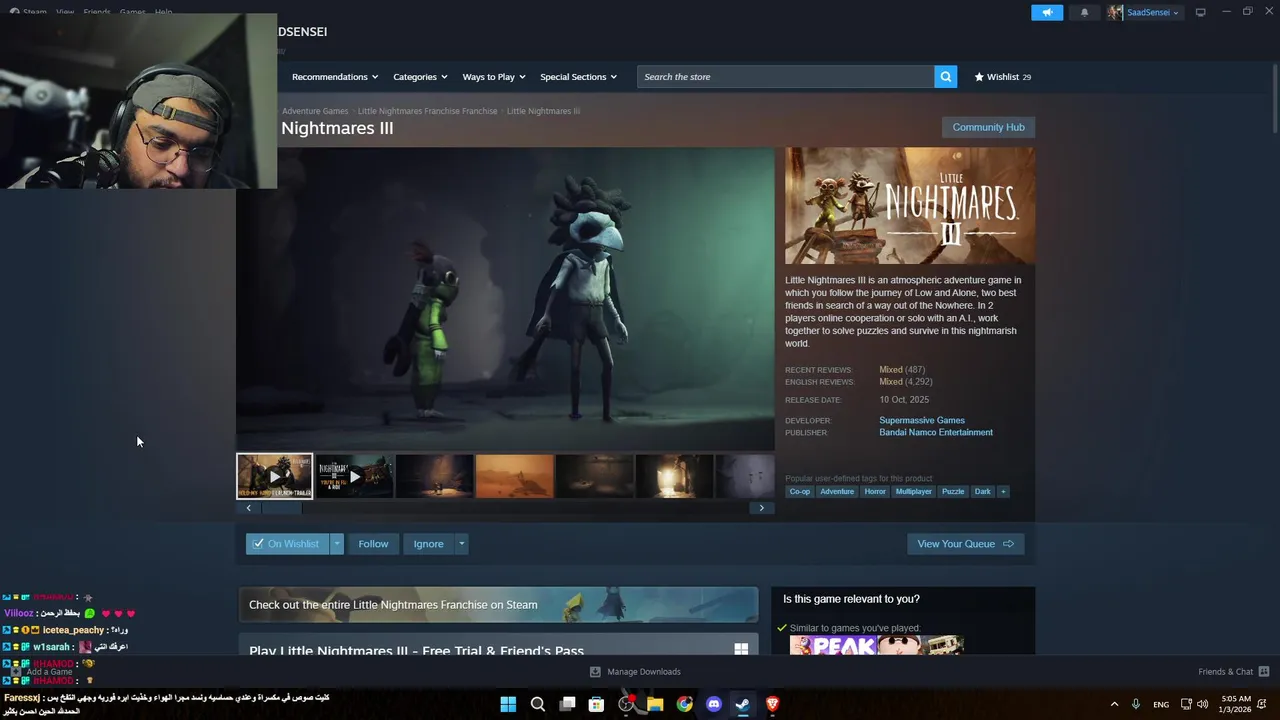The width and height of the screenshot is (1280, 720).
Task: Open Supermassive Games developer link
Action: point(922,421)
